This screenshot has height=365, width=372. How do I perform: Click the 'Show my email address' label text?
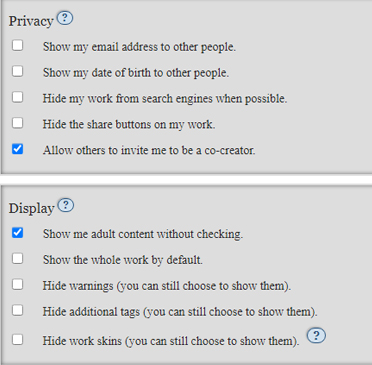[x=139, y=47]
